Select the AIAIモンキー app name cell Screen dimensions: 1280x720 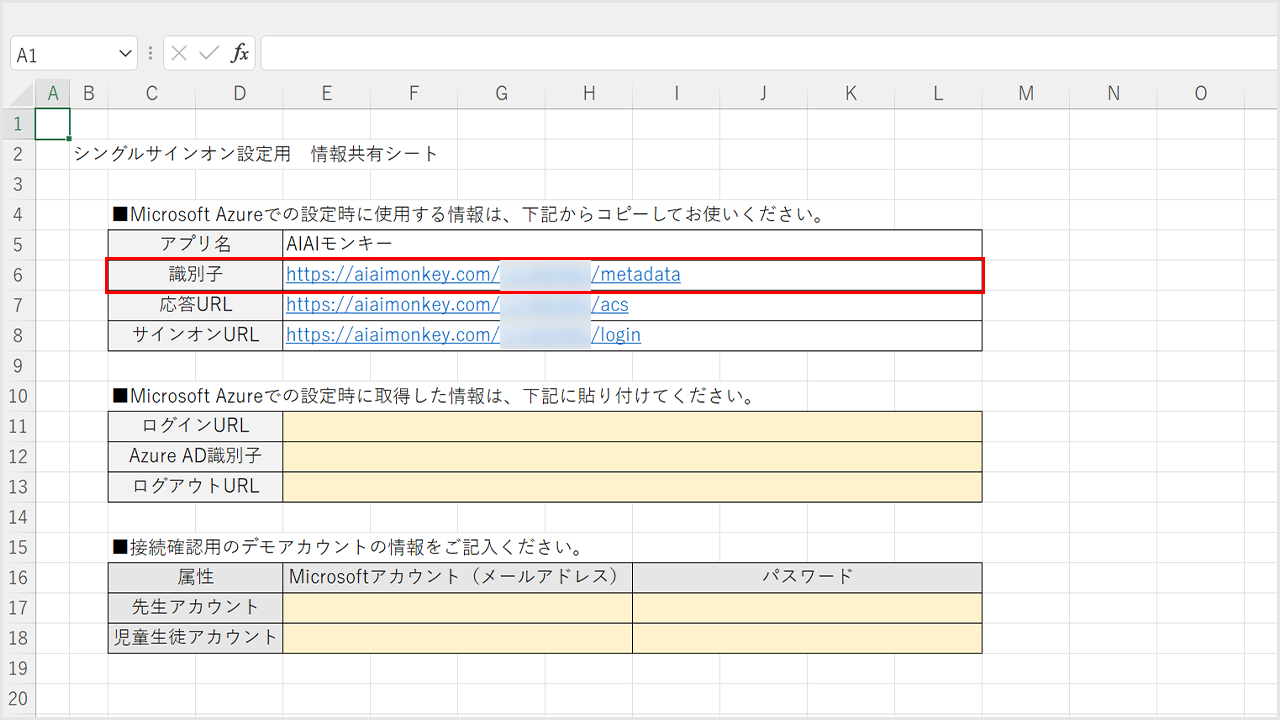coord(632,244)
